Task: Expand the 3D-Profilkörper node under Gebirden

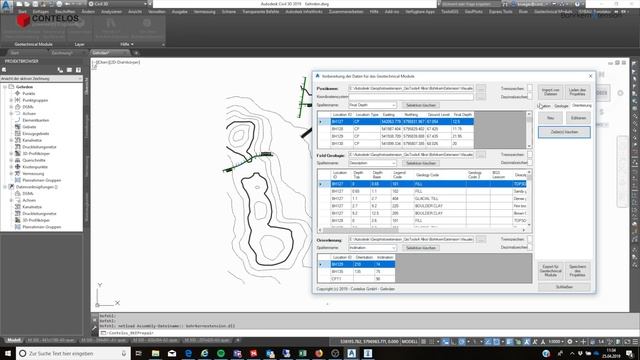Action: 11,153
